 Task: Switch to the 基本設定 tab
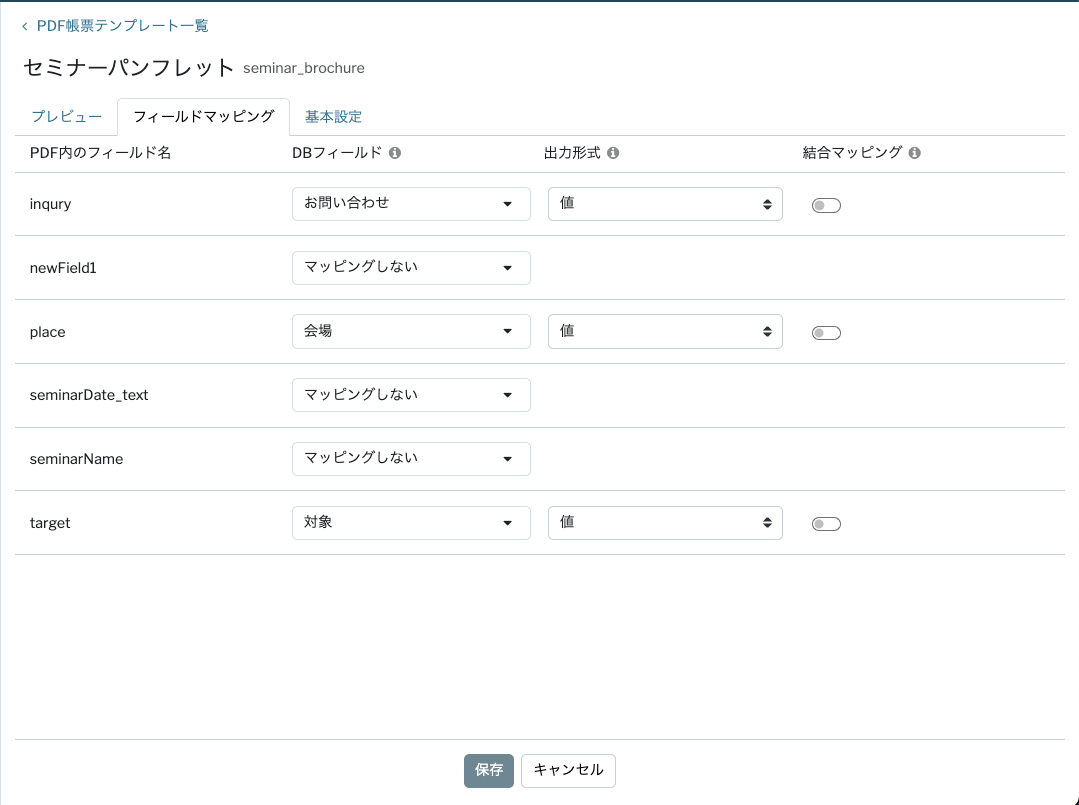click(333, 117)
